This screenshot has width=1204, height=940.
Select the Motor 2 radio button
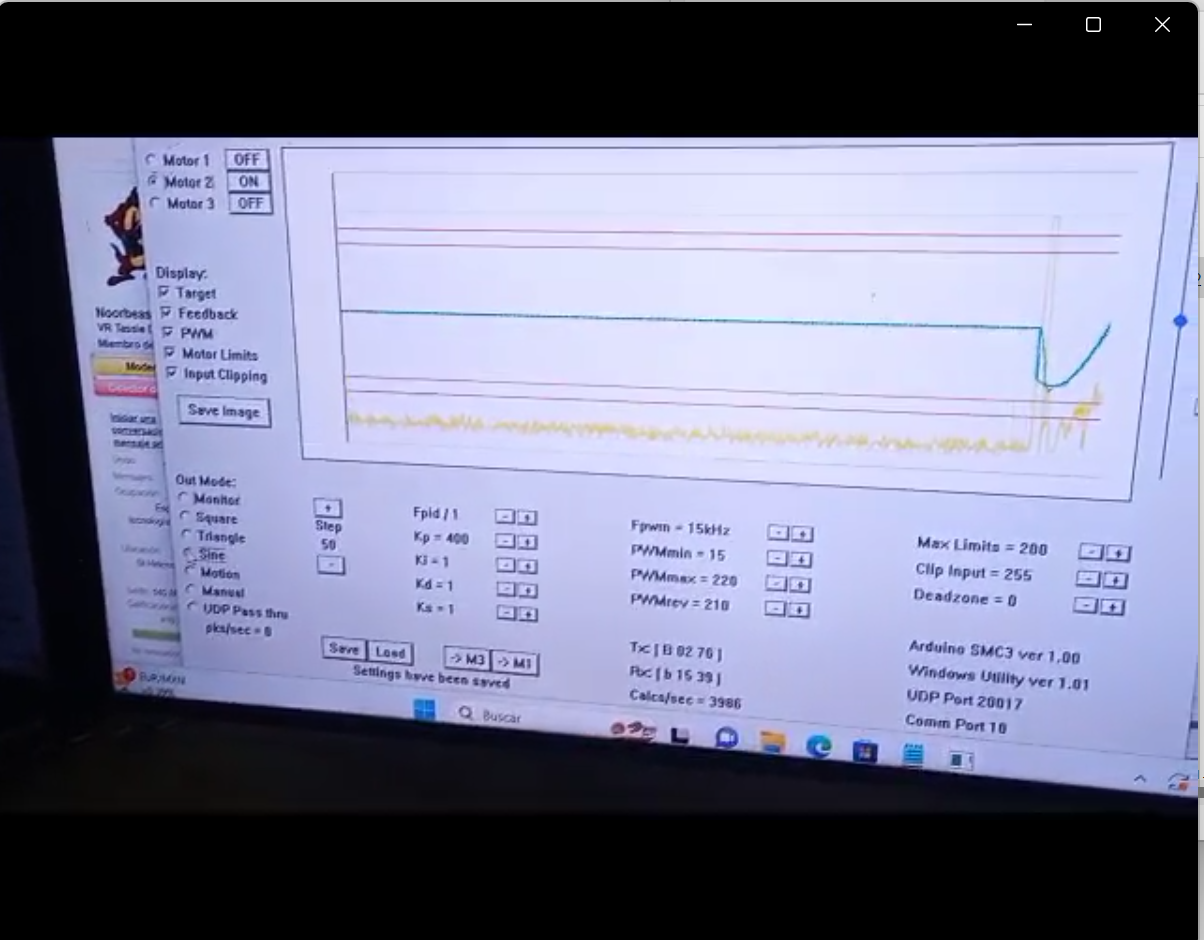pos(153,182)
